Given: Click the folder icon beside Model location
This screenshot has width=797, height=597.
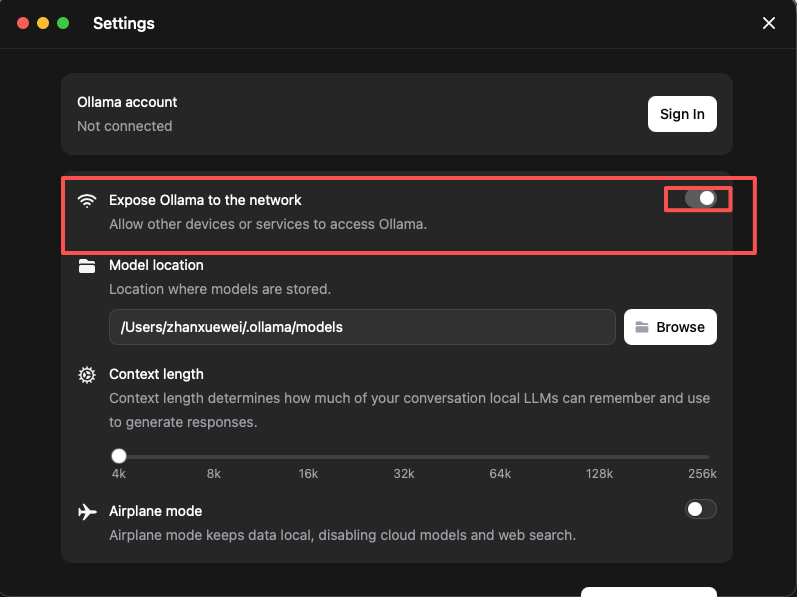Looking at the screenshot, I should 87,266.
